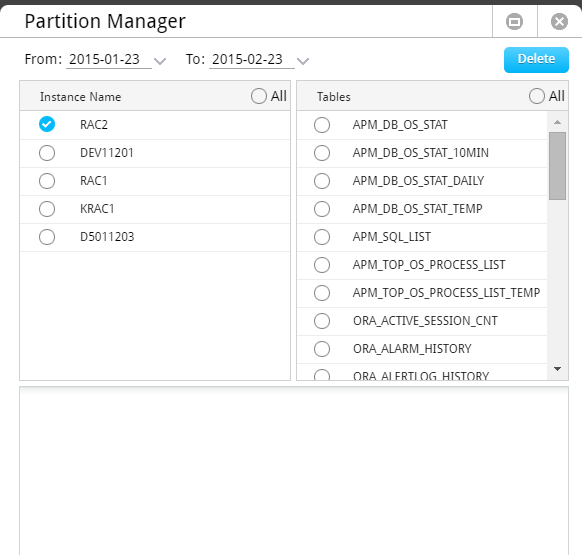
Task: Open the To date dropdown arrow
Action: click(x=303, y=61)
